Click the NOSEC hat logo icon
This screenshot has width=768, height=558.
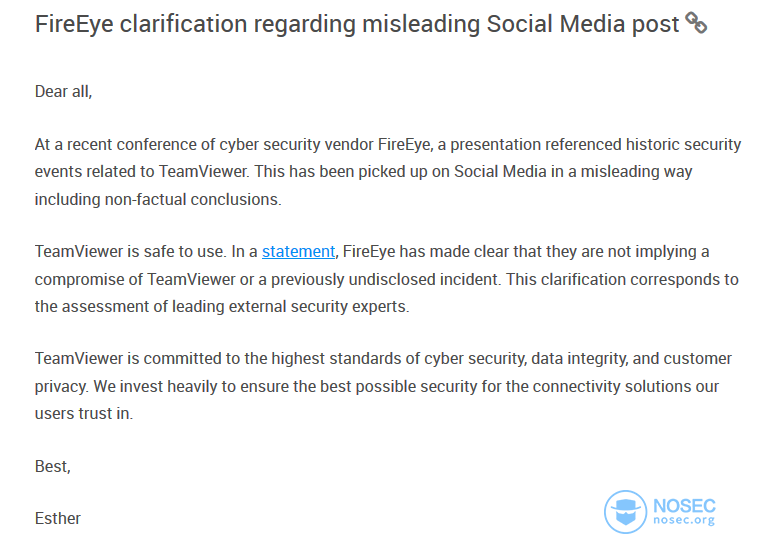(x=625, y=511)
